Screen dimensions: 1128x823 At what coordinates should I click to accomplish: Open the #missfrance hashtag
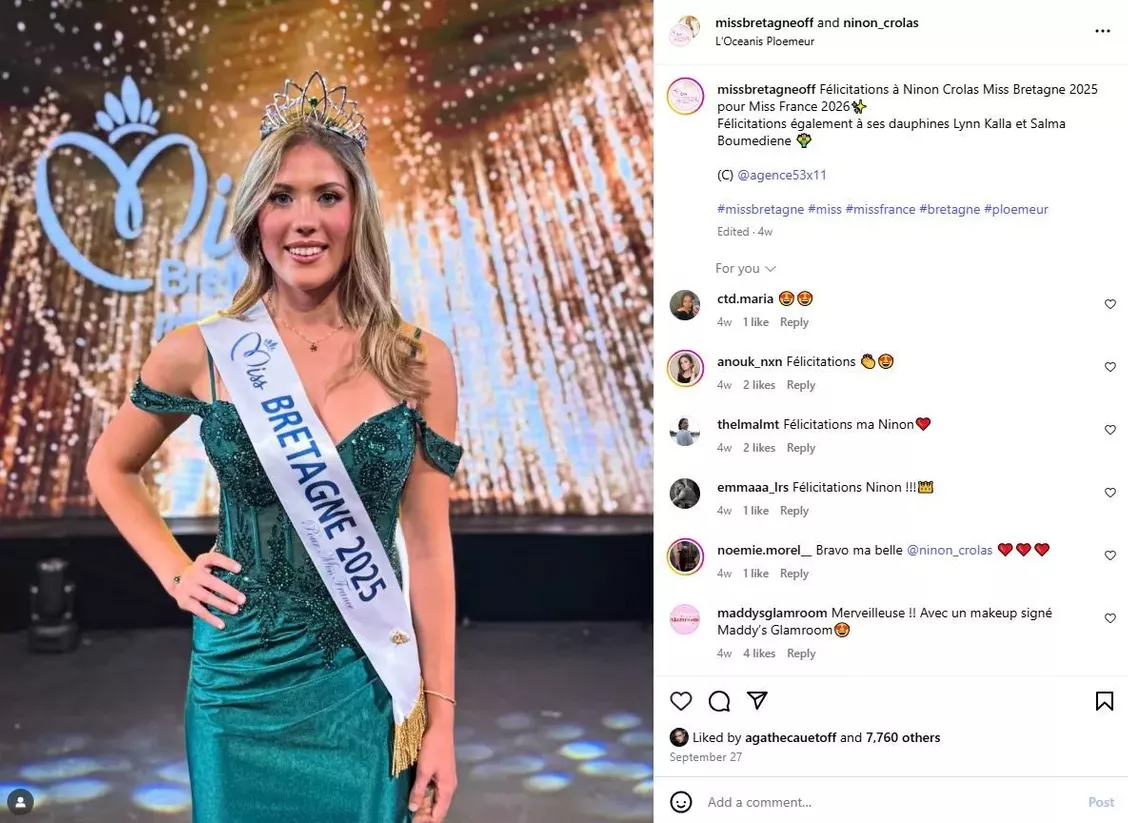[x=880, y=209]
